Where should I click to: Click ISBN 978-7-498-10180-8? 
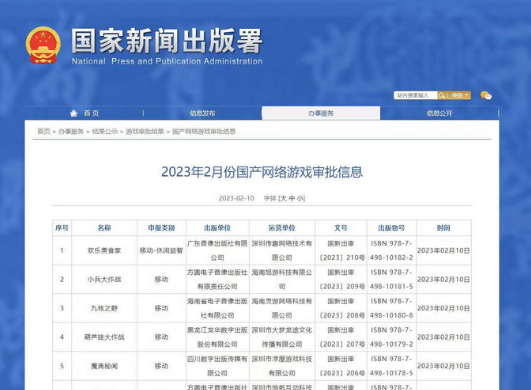391,308
